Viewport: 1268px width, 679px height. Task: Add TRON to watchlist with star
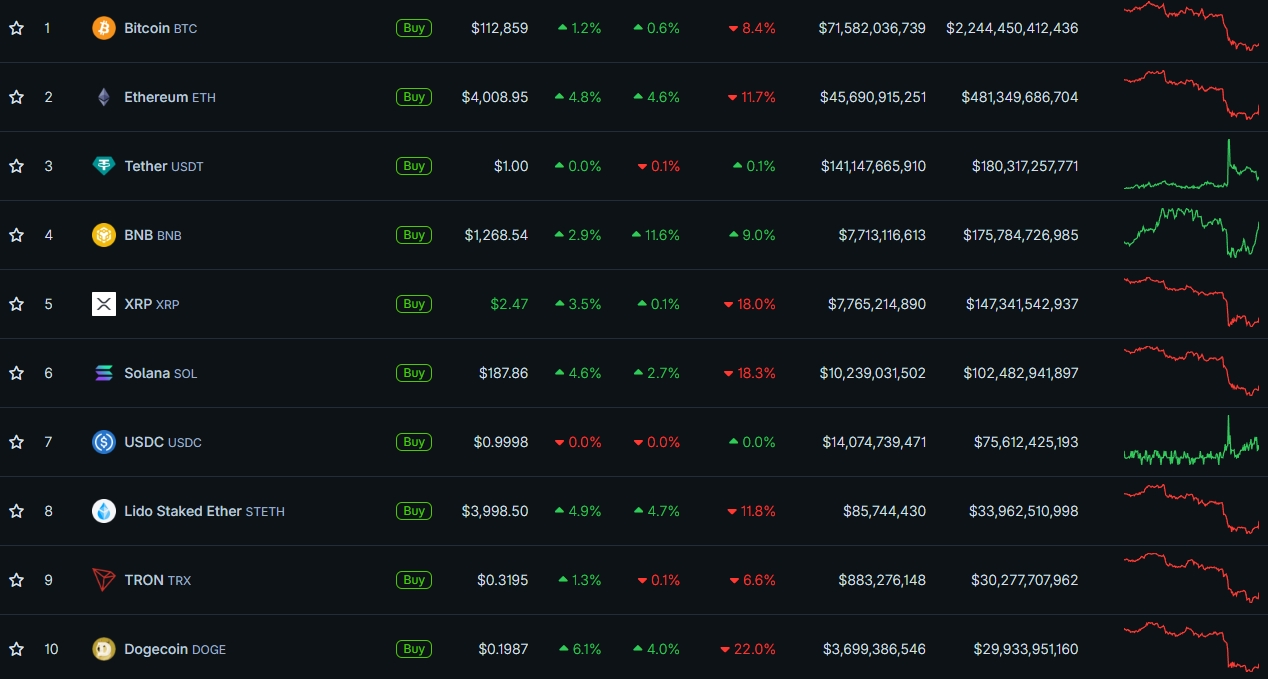coord(16,580)
